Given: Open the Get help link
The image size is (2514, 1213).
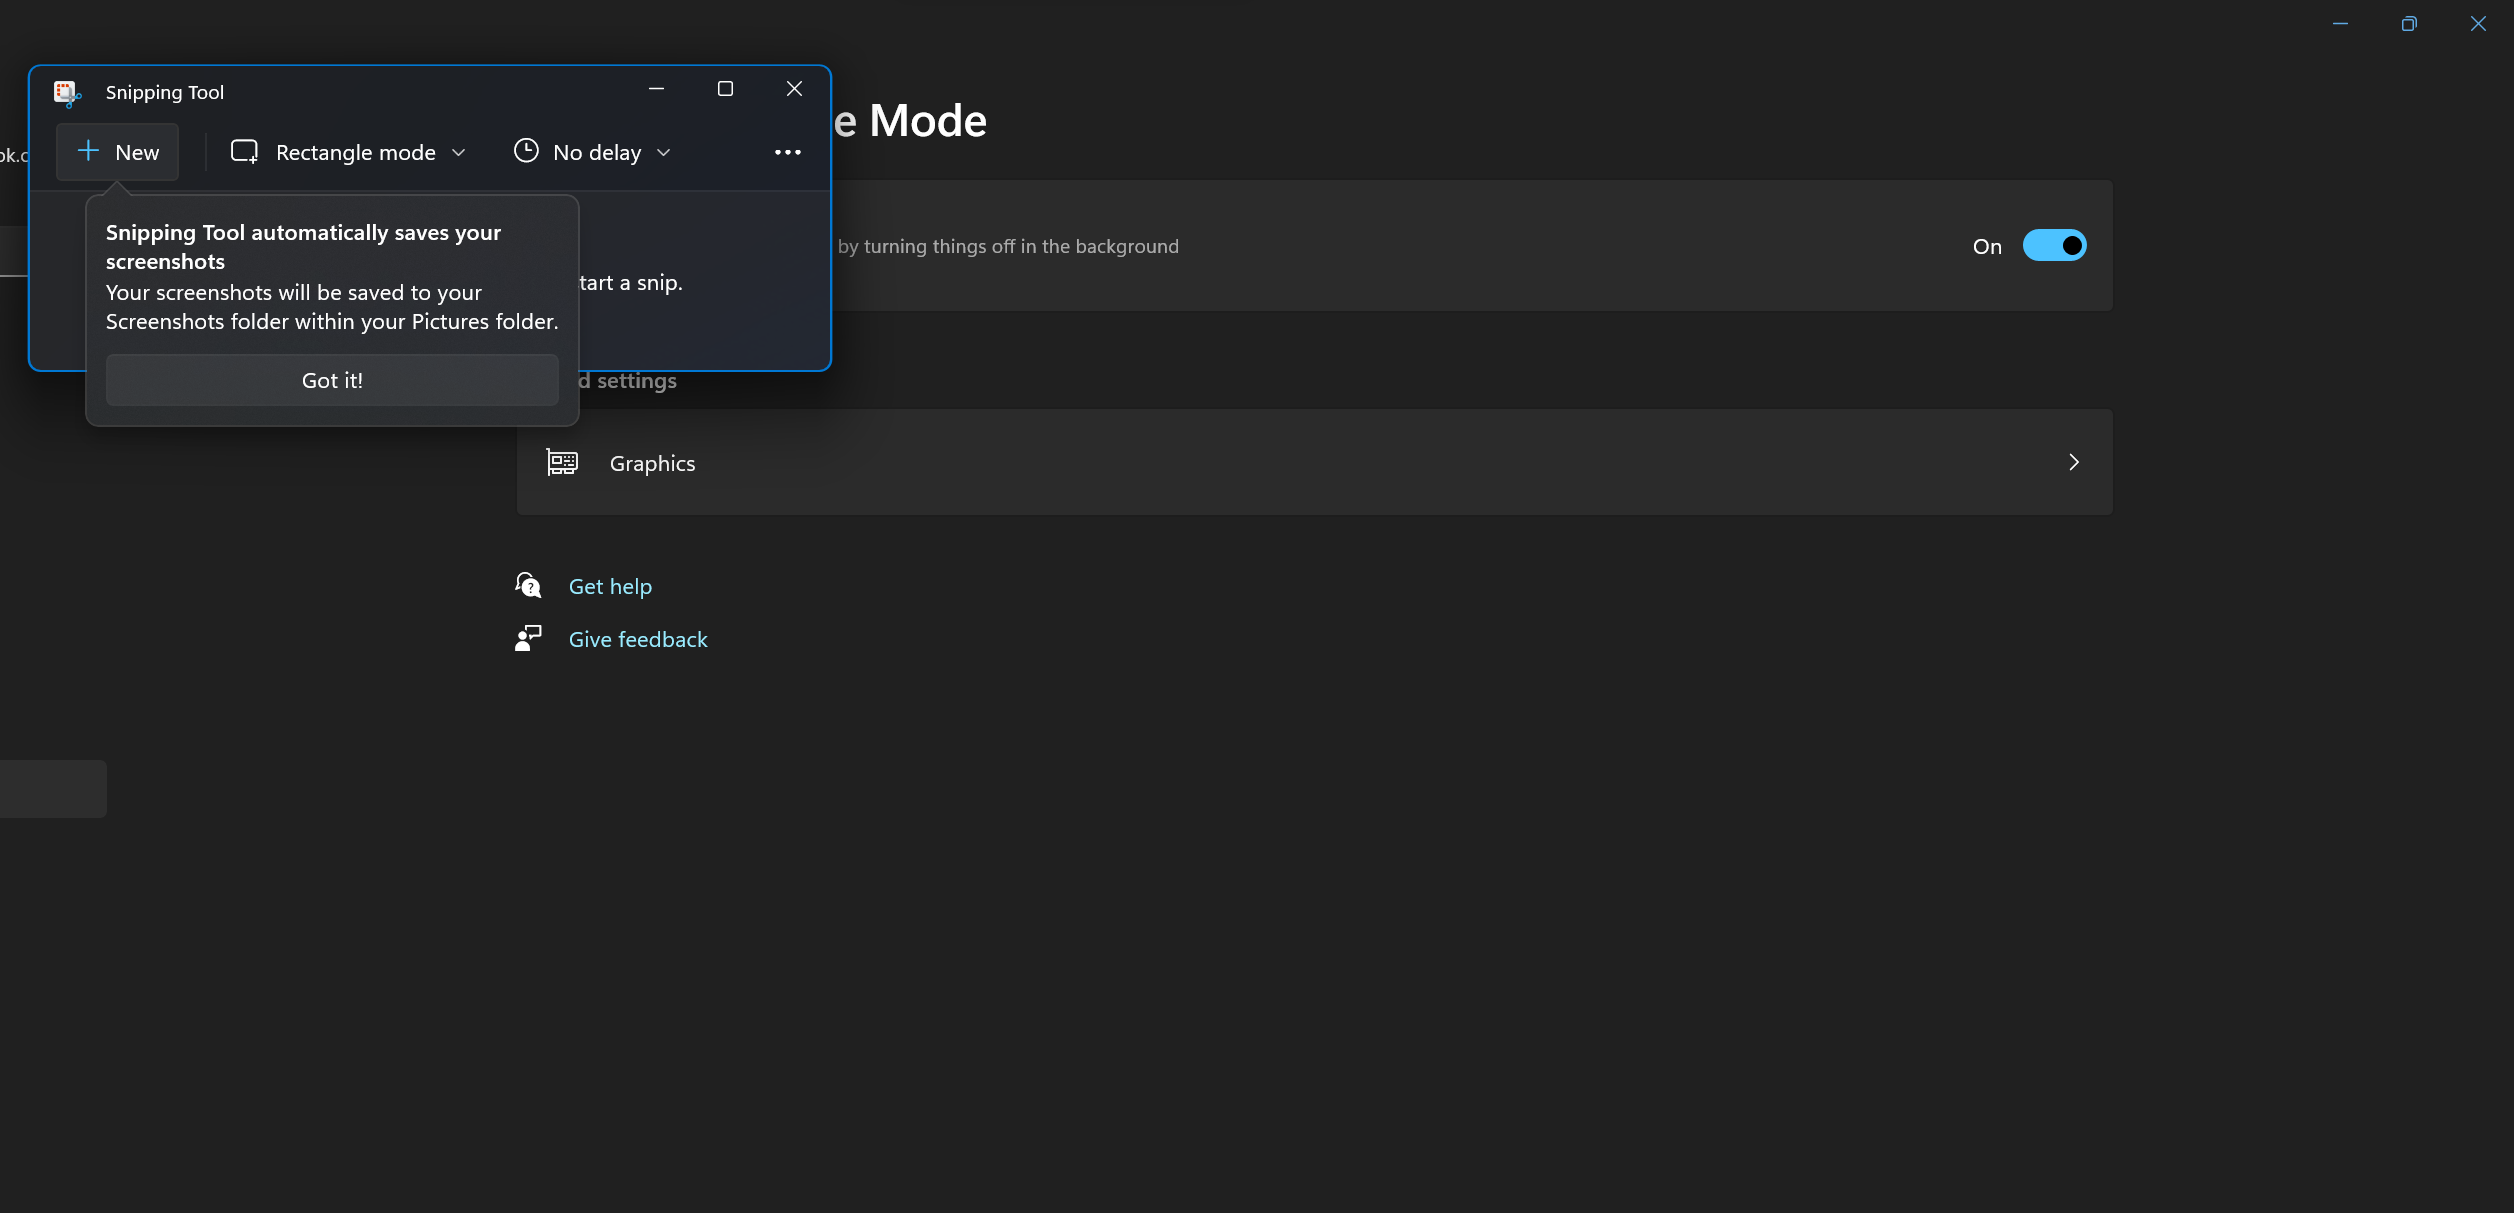Looking at the screenshot, I should (610, 585).
